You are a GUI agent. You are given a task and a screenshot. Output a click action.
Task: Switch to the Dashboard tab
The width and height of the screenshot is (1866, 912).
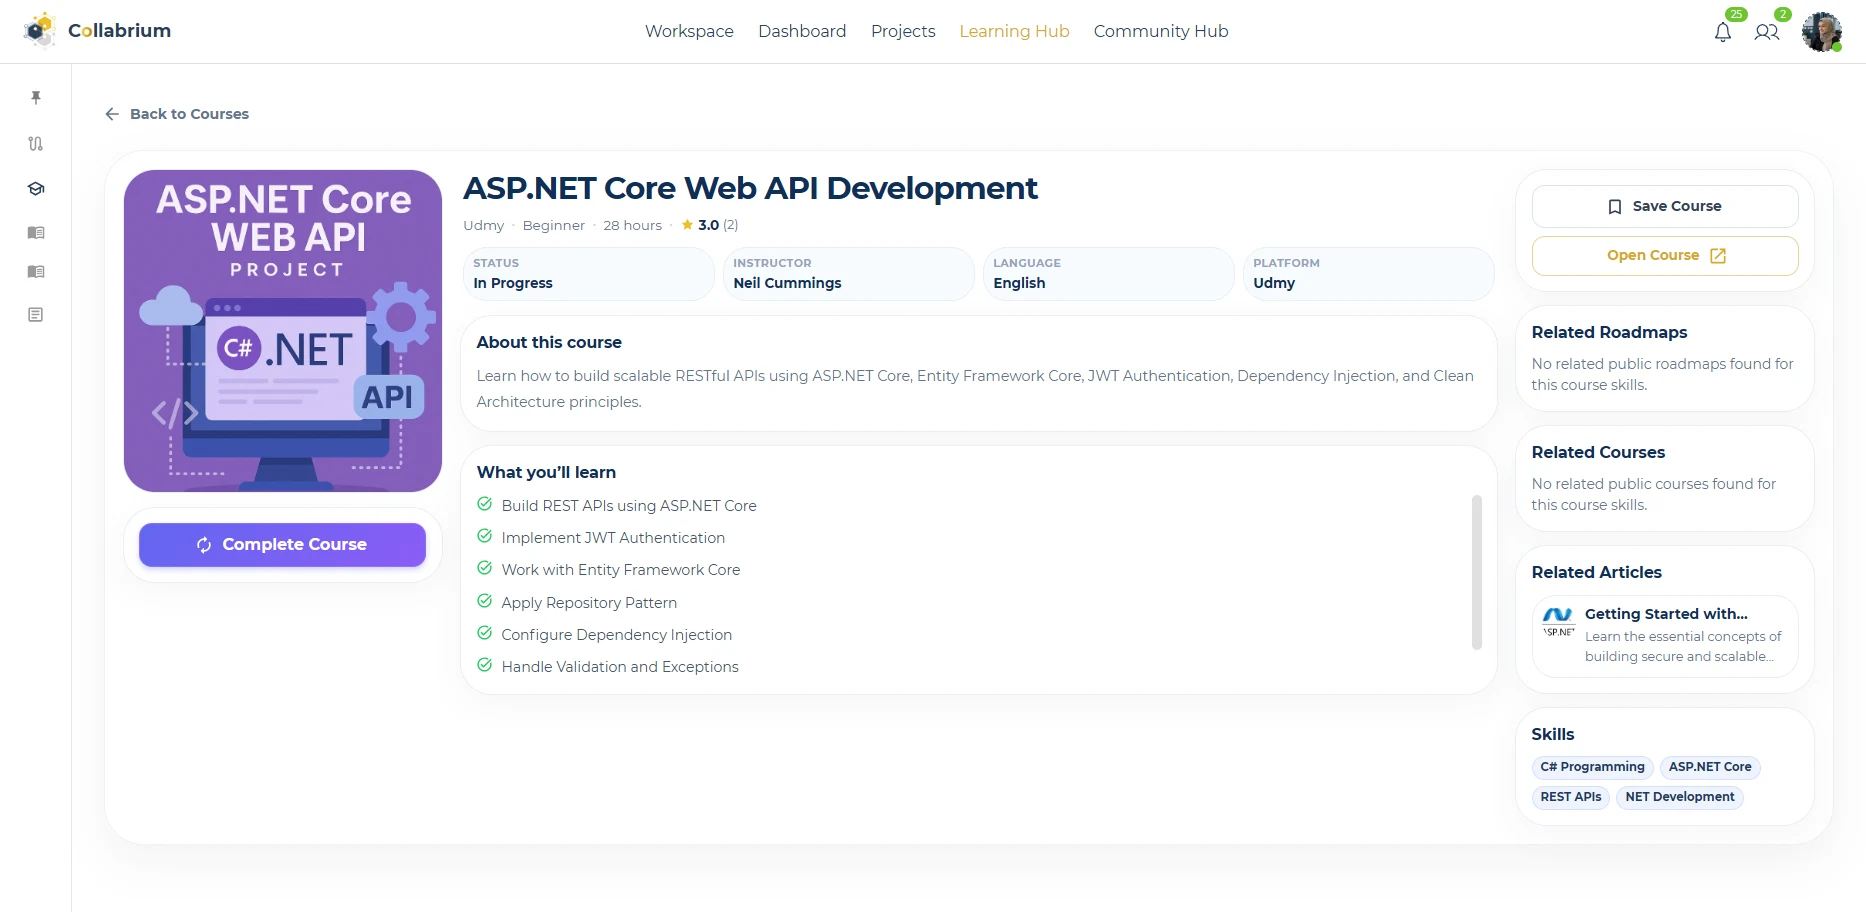tap(802, 31)
